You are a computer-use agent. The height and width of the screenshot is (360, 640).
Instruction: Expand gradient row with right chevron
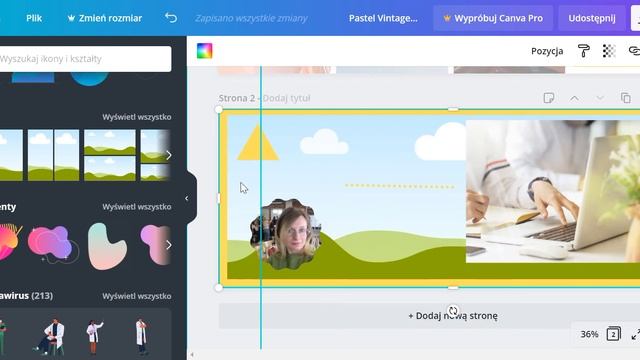(x=169, y=245)
